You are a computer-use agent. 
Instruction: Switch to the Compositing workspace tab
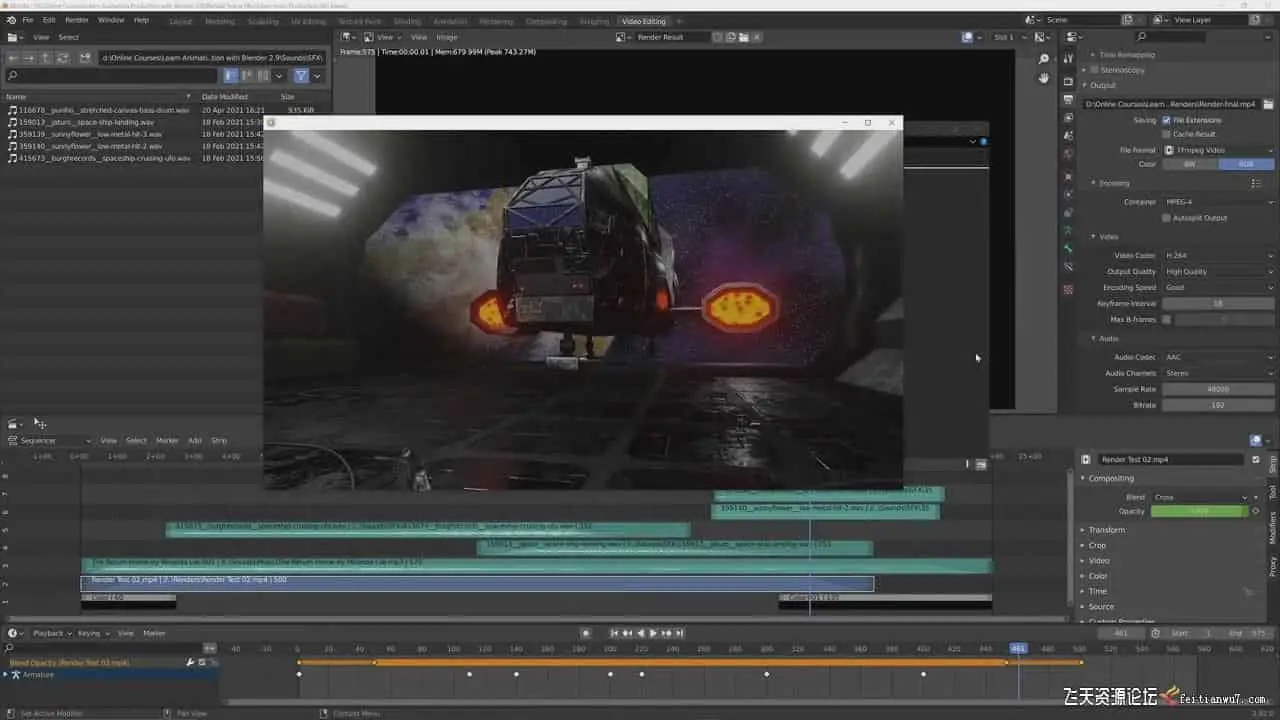[546, 21]
